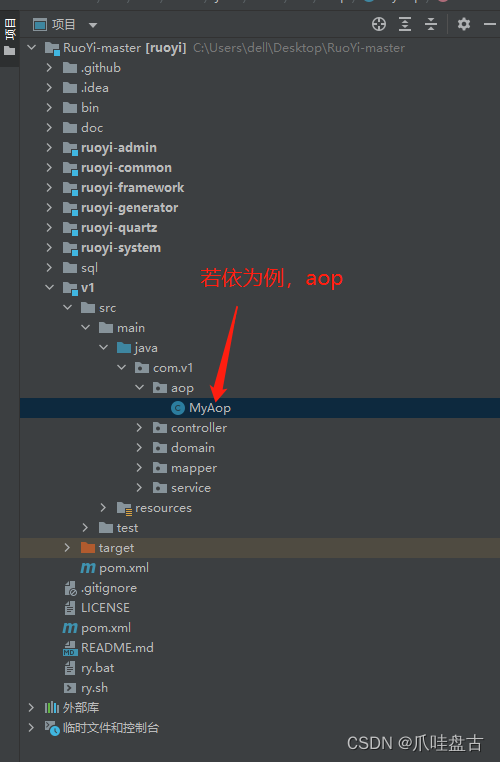Click the Collapse All toolbar icon

(431, 24)
